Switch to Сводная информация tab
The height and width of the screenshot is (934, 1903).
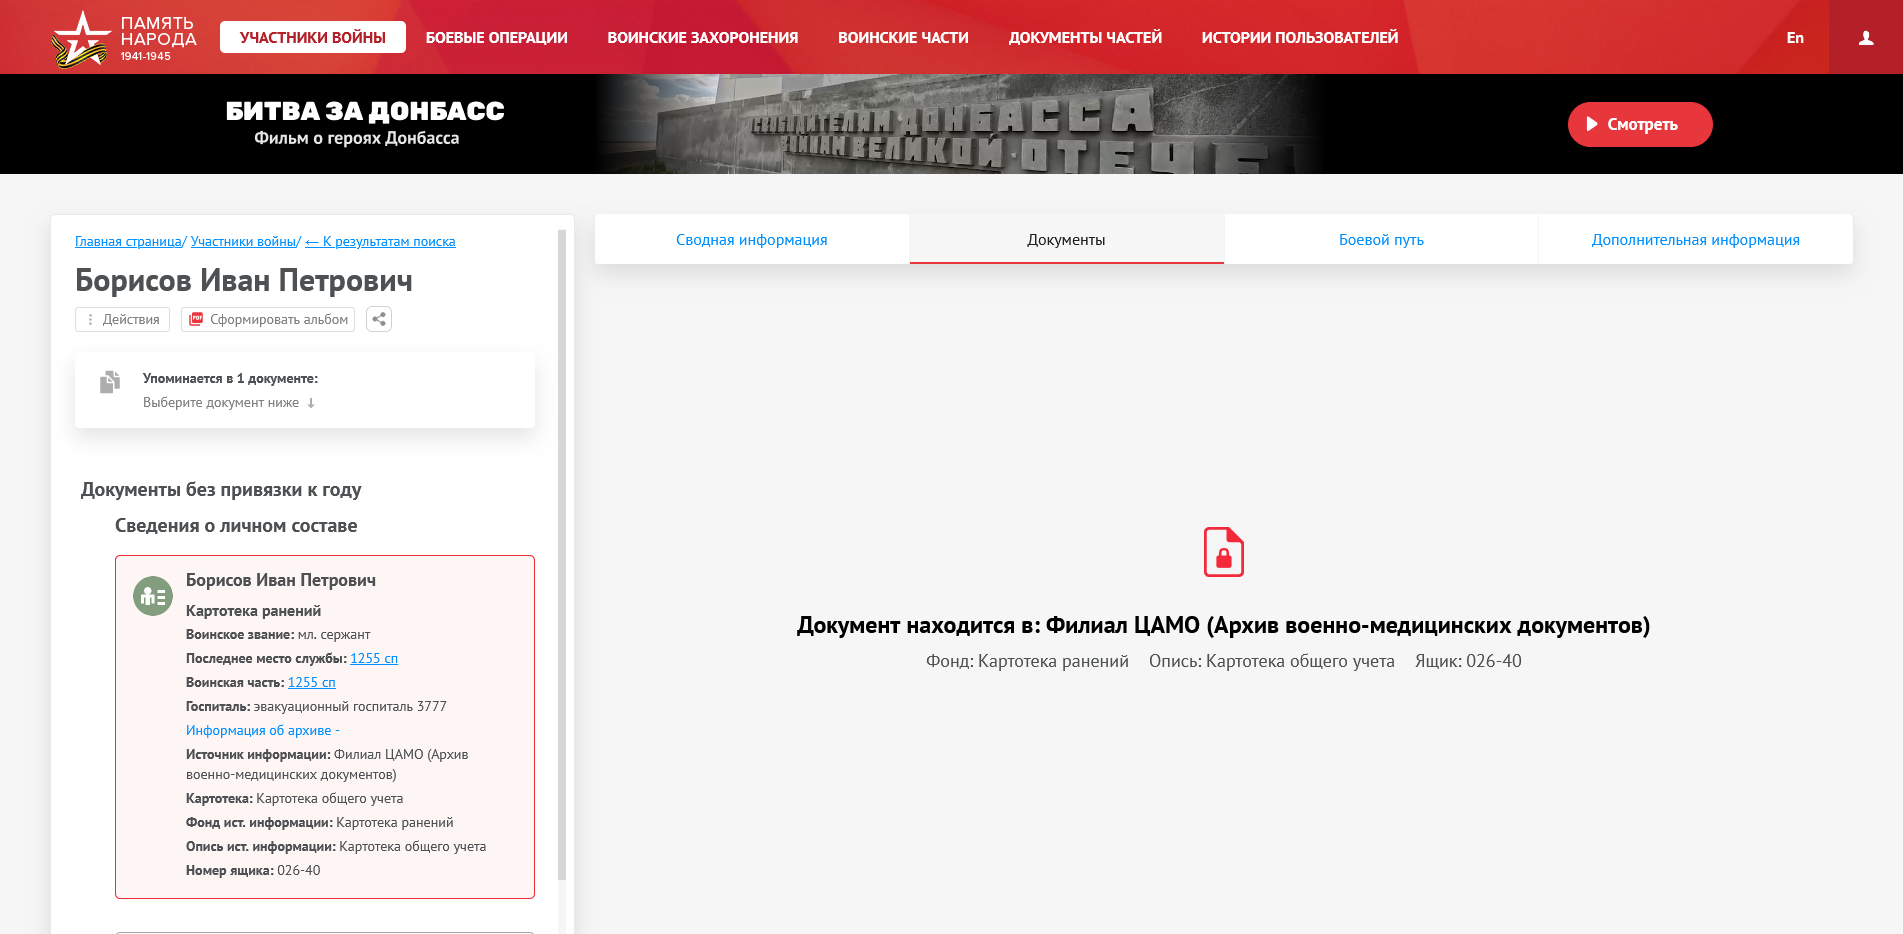[x=751, y=240]
